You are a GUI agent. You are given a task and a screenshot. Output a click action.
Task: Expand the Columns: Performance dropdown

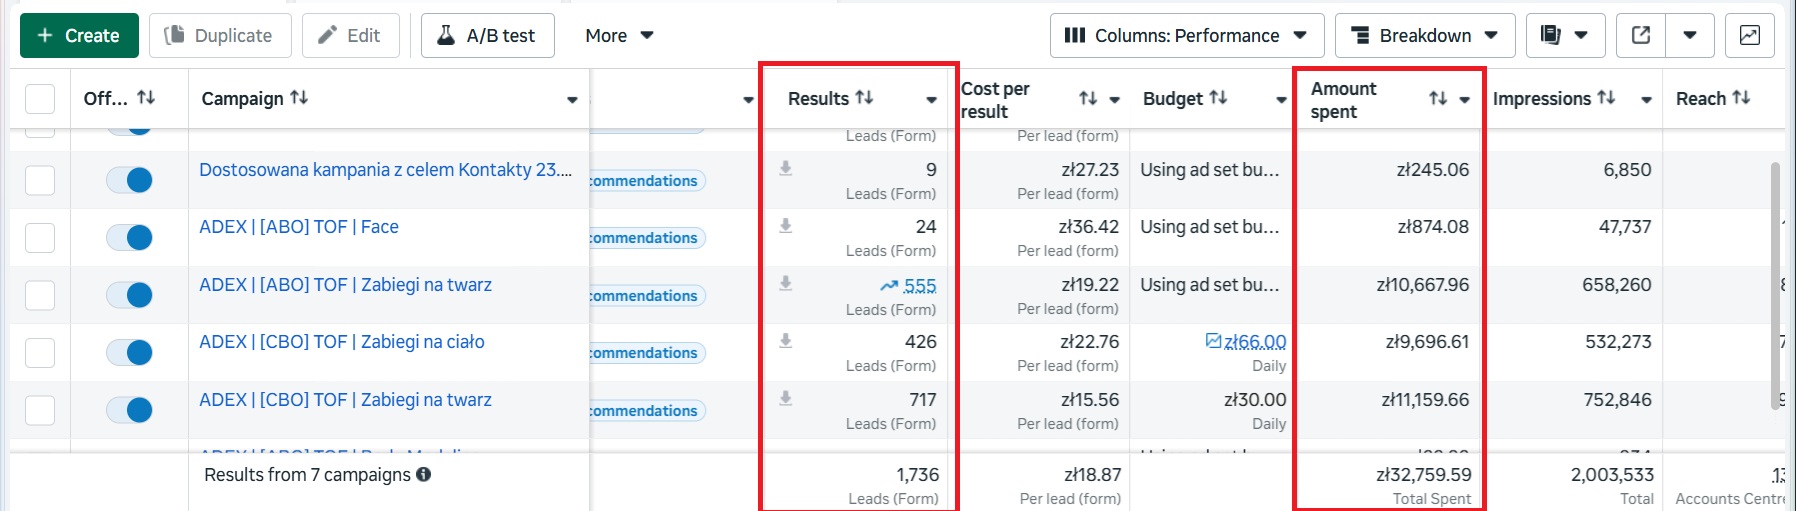click(x=1186, y=36)
